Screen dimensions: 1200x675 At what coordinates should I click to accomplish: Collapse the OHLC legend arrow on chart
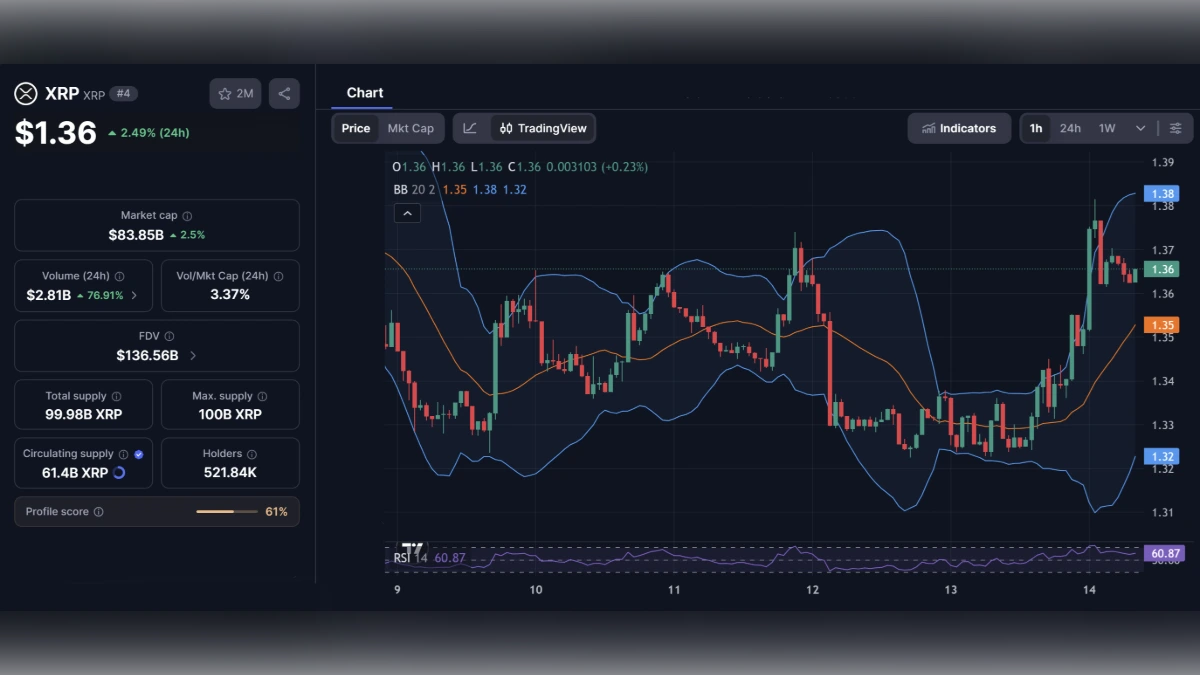pyautogui.click(x=407, y=213)
